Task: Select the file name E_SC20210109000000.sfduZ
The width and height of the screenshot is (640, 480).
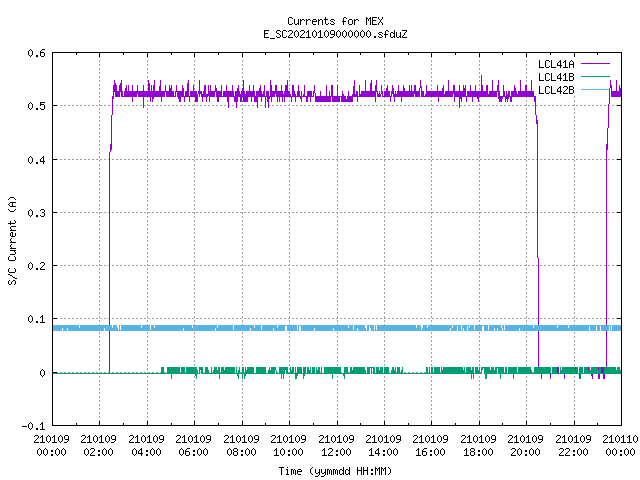Action: [335, 34]
